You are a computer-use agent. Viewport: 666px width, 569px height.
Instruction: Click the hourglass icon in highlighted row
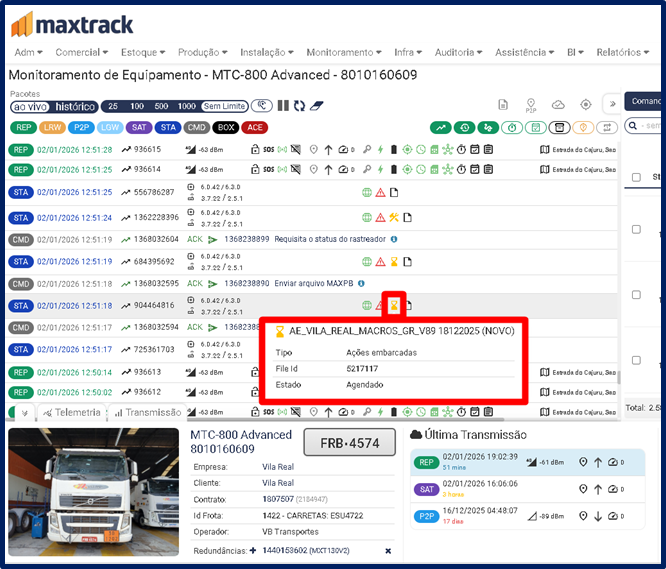[x=394, y=305]
